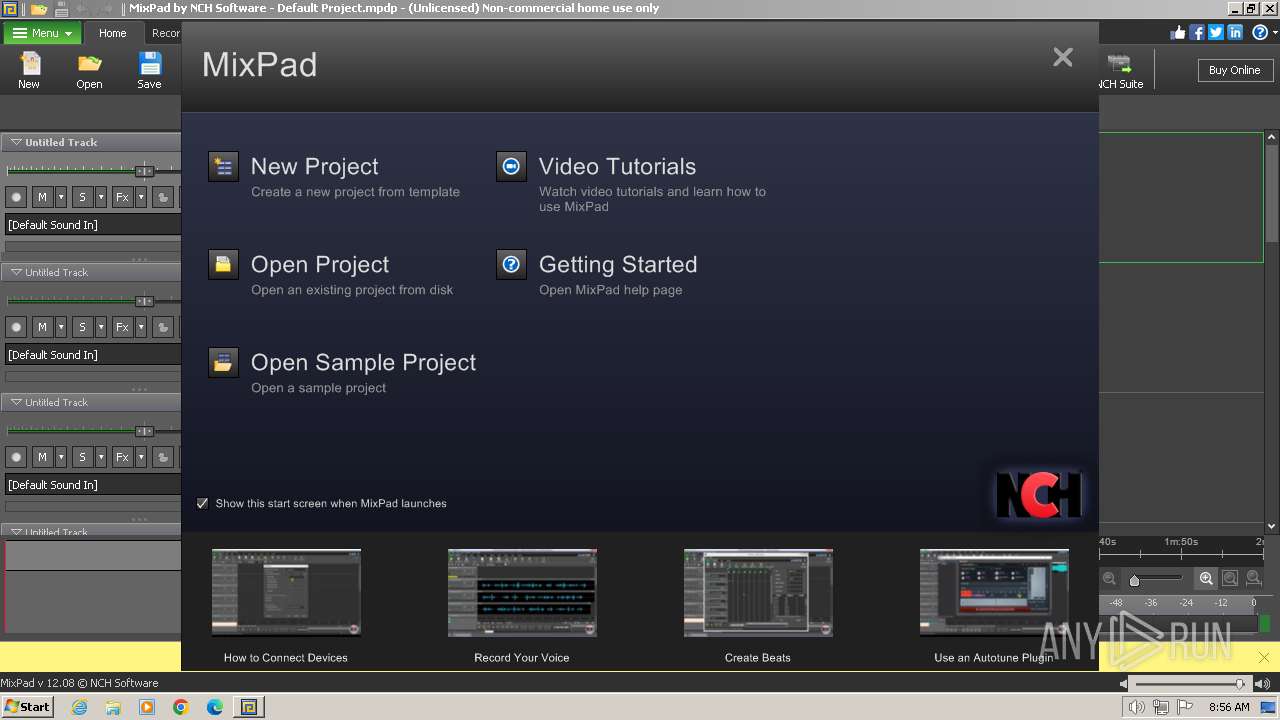Click the thumbs-up like icon
The height and width of the screenshot is (720, 1280).
[x=1177, y=32]
